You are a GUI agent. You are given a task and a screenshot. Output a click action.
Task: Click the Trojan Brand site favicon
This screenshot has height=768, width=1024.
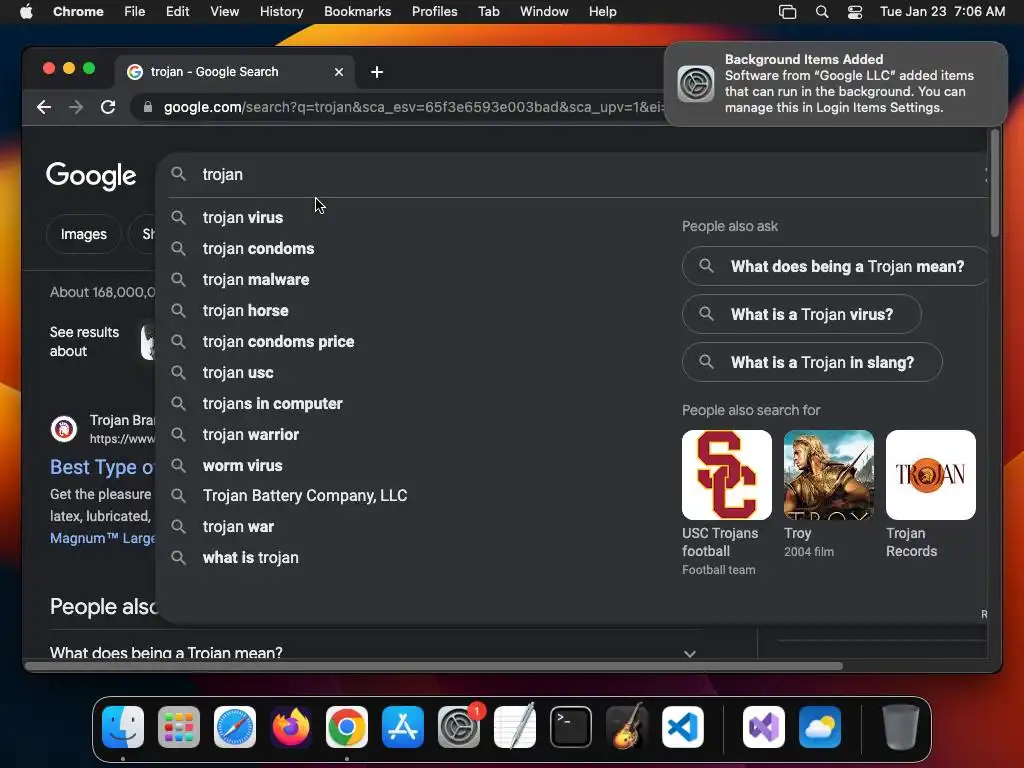tap(64, 429)
